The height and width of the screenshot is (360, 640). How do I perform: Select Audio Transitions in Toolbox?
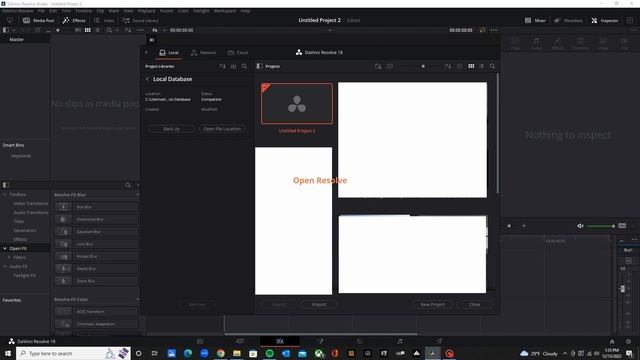point(31,213)
